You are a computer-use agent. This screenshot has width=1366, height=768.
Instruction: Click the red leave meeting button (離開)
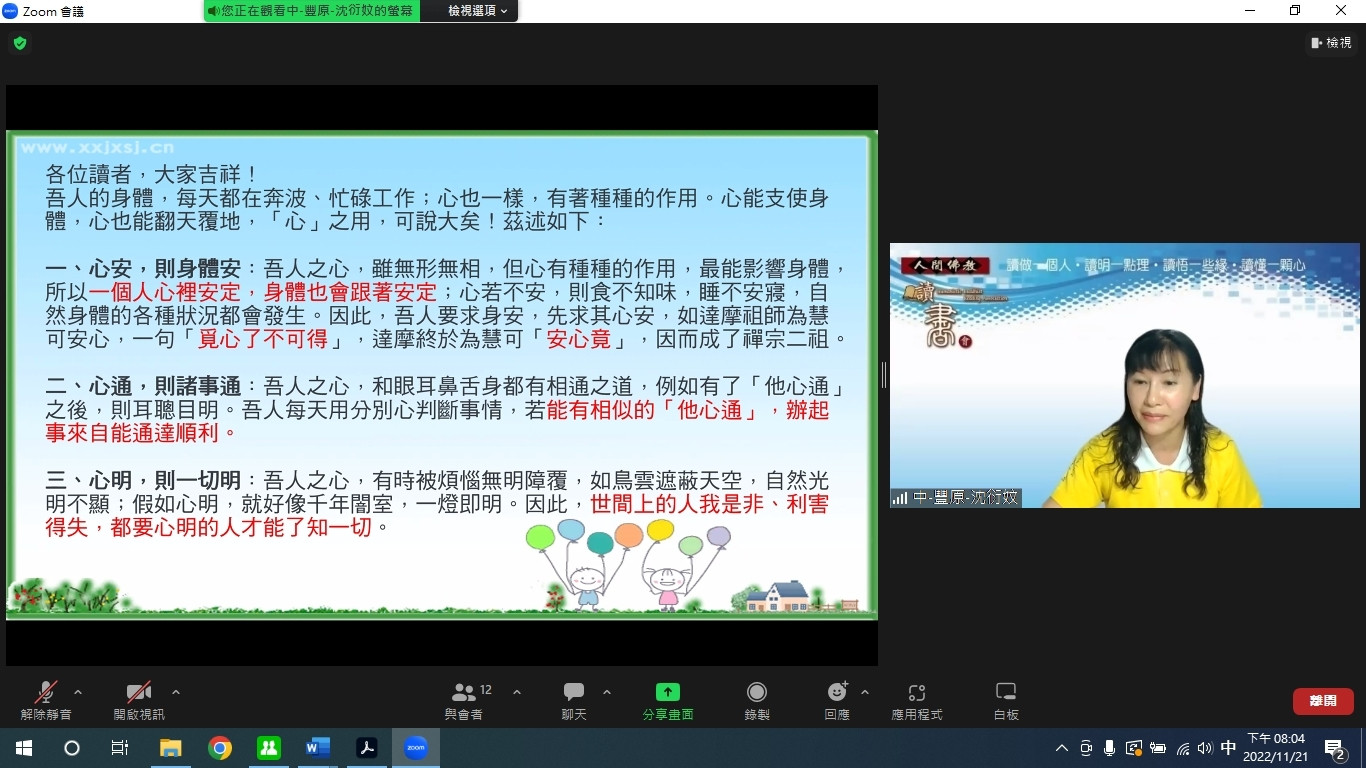[x=1323, y=701]
